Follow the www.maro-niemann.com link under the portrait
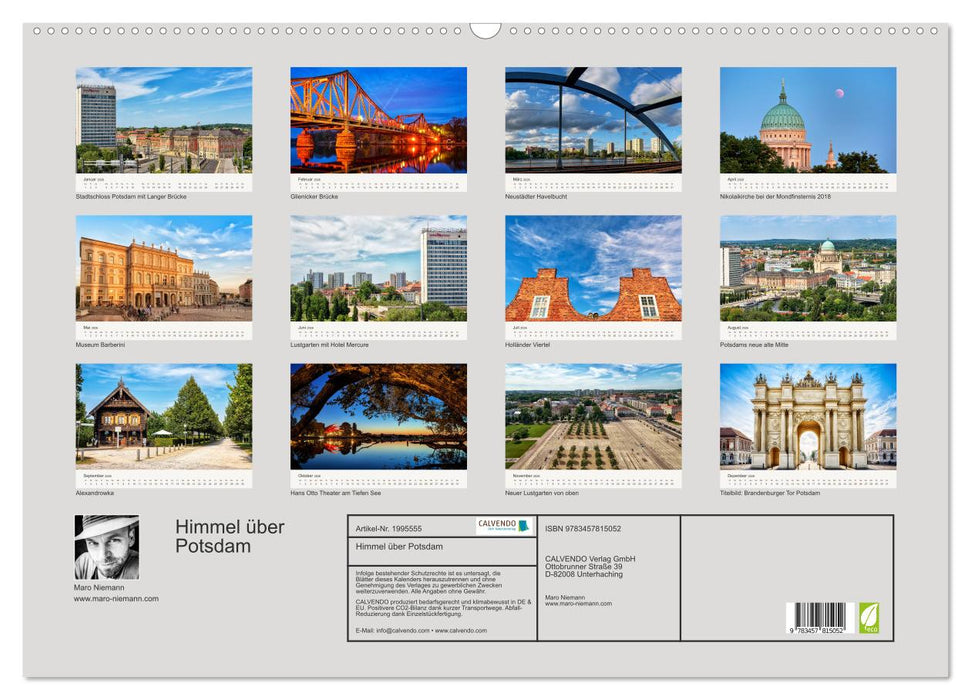This screenshot has width=971, height=700. pos(116,599)
